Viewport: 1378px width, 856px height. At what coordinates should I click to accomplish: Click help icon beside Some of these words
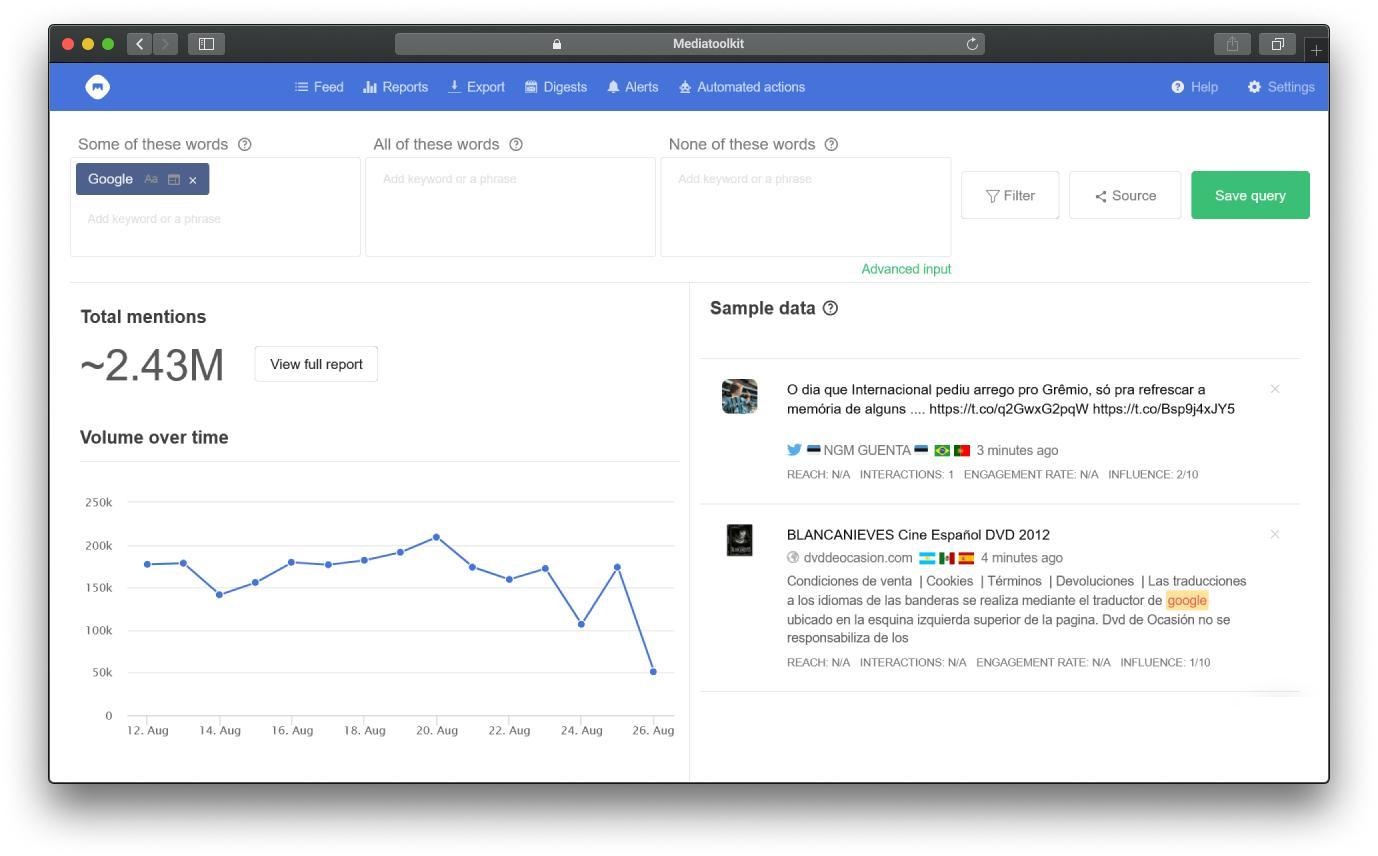point(245,144)
